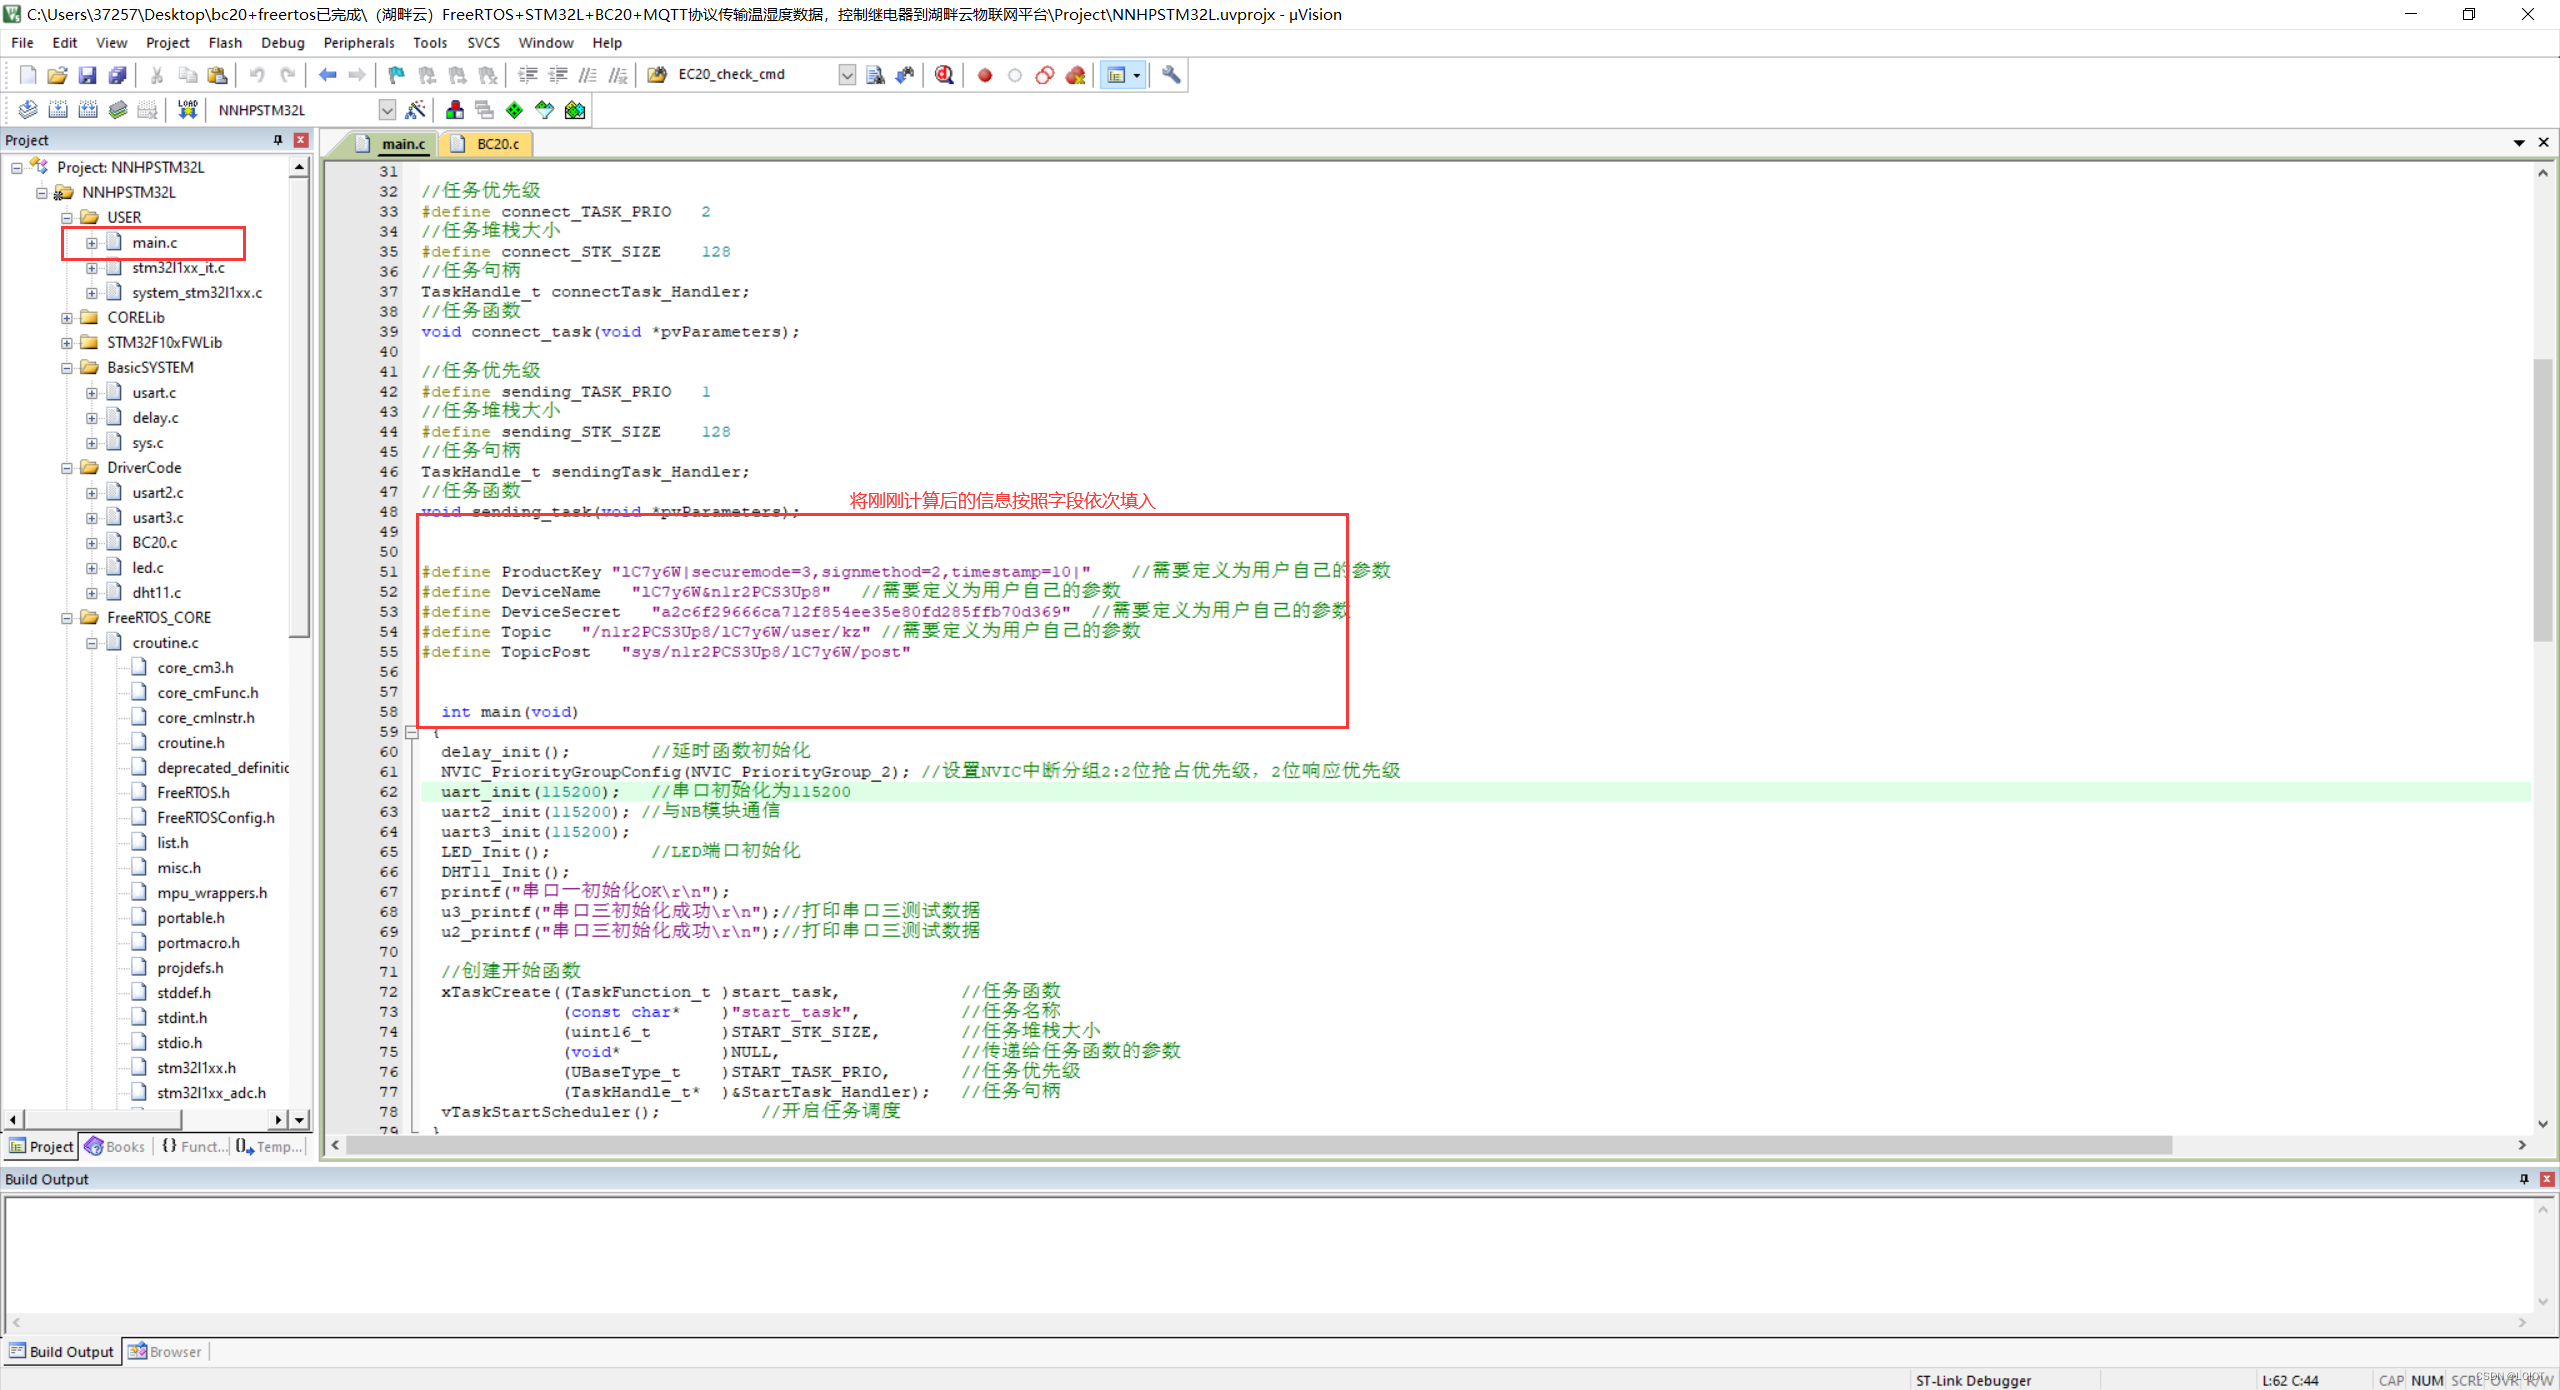Collapse main function fold marker at line 59
The width and height of the screenshot is (2560, 1390).
click(x=411, y=732)
